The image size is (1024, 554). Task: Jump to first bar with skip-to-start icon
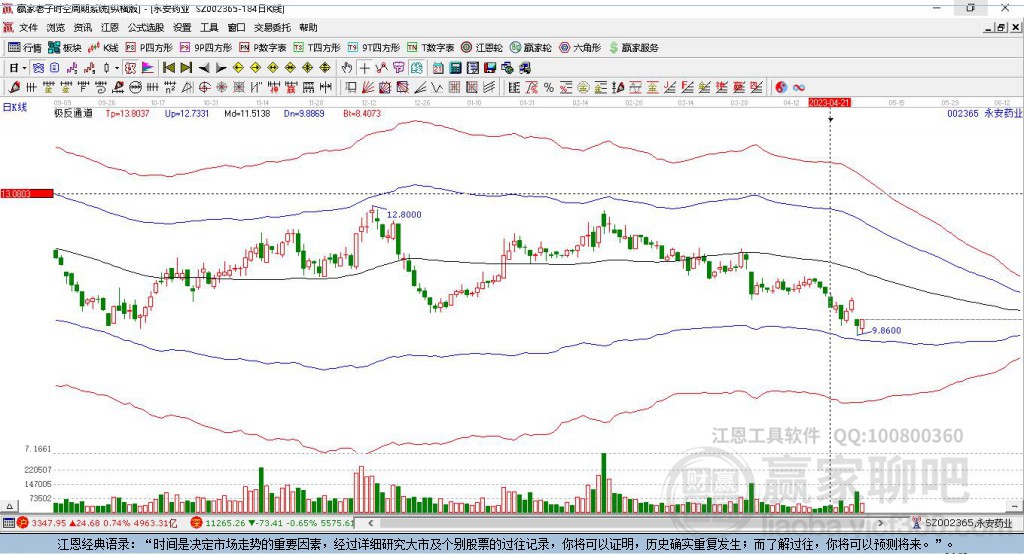(169, 68)
